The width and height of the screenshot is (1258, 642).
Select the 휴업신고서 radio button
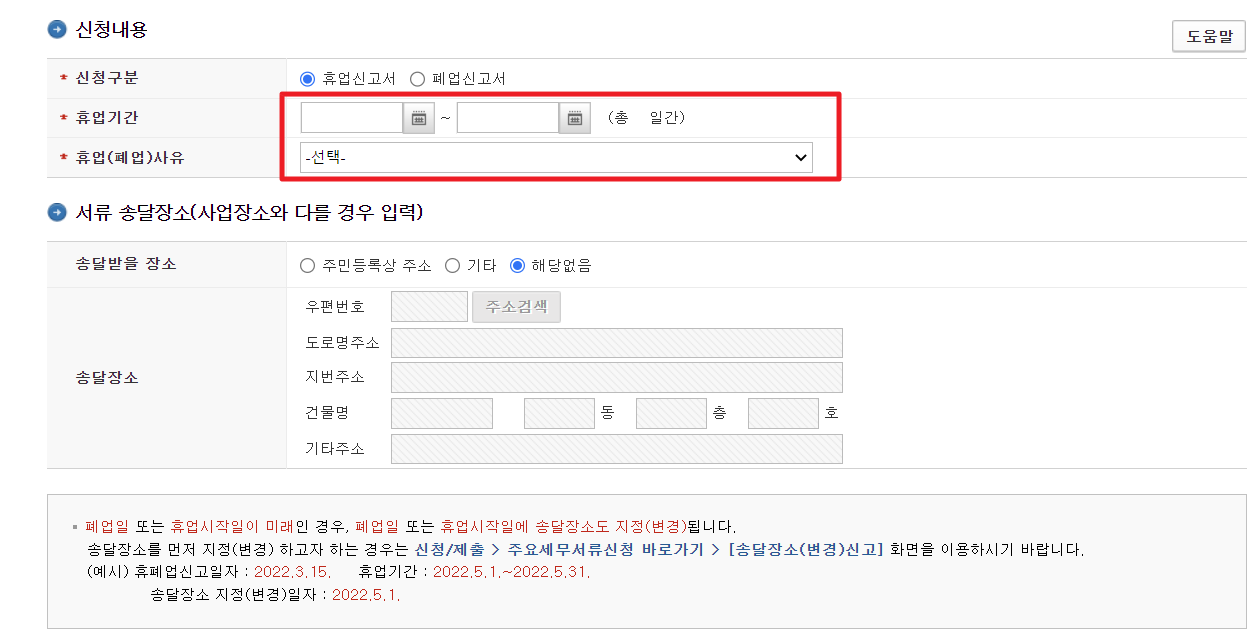click(307, 77)
